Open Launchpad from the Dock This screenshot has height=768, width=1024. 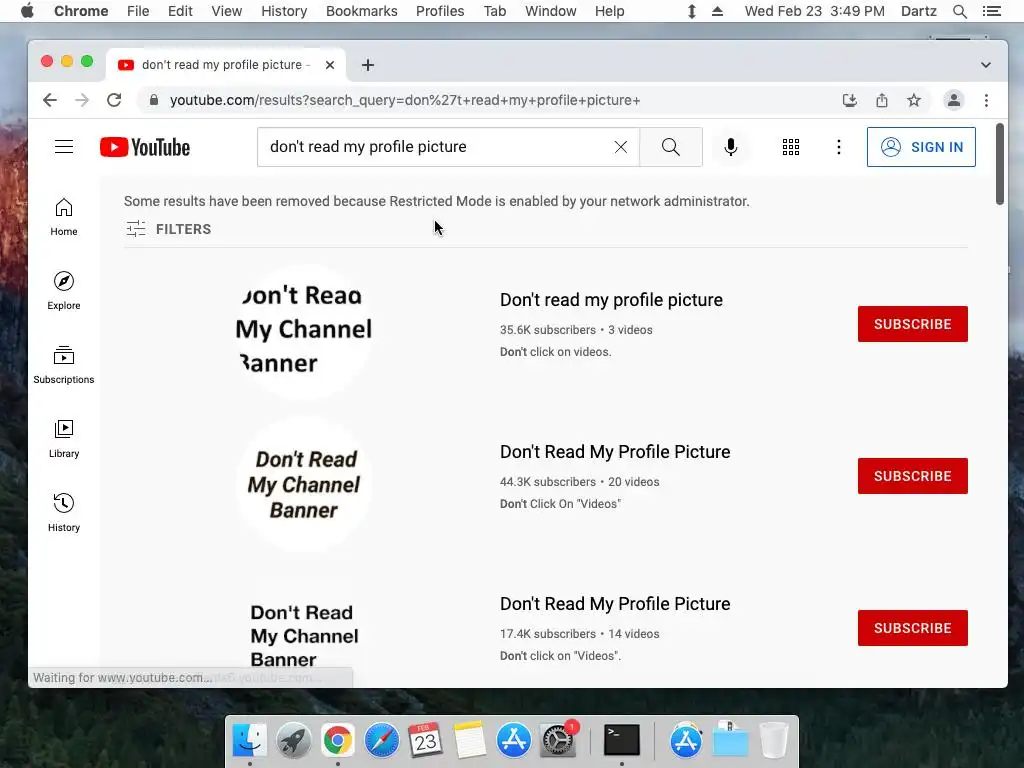293,740
